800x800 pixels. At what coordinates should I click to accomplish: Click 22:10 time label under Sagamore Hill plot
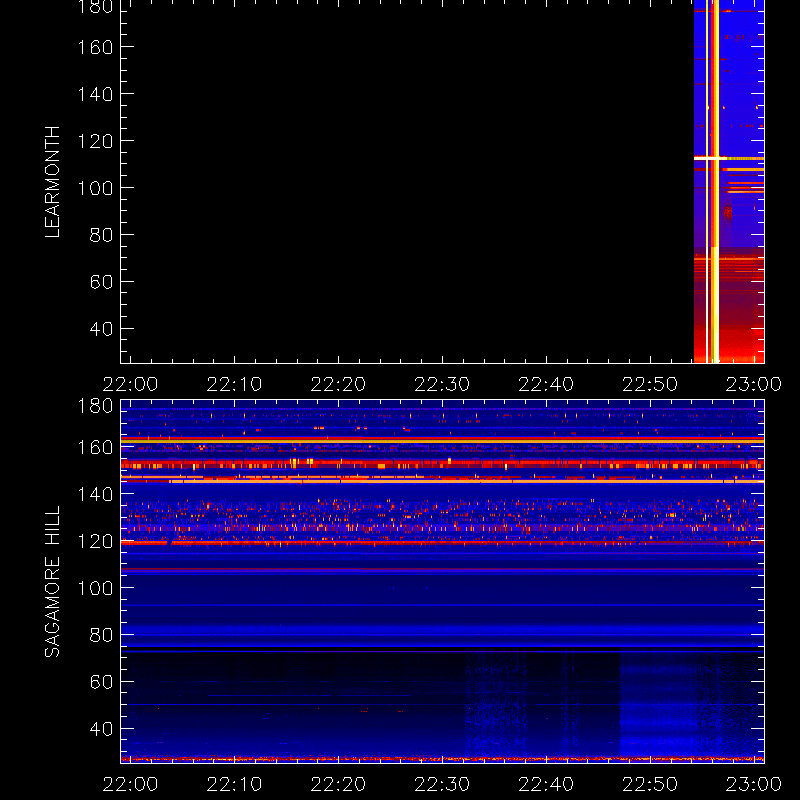click(234, 784)
